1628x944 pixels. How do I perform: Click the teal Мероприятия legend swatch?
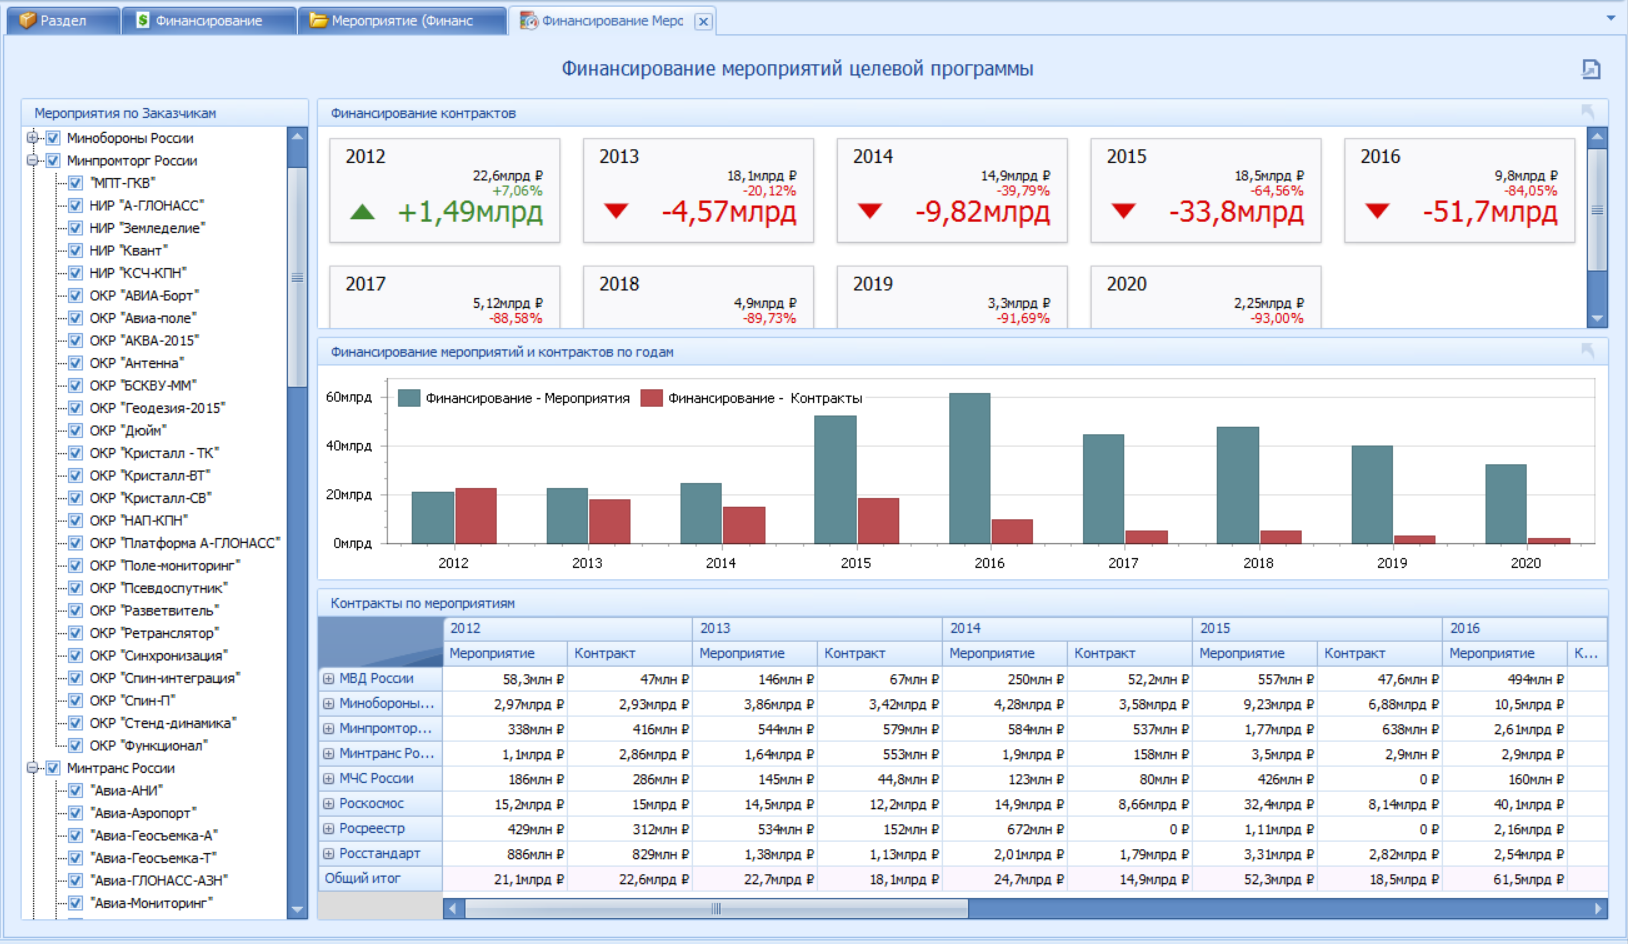409,398
